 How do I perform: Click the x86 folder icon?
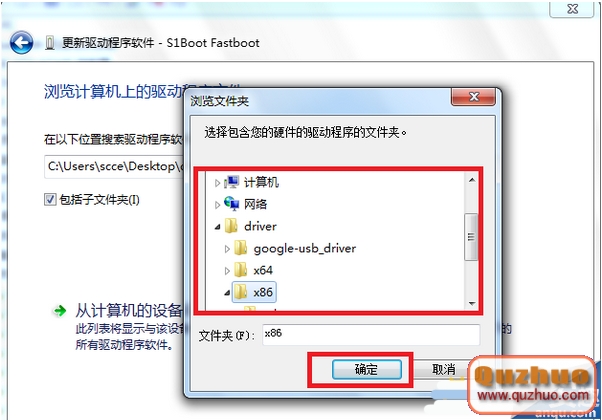point(241,292)
